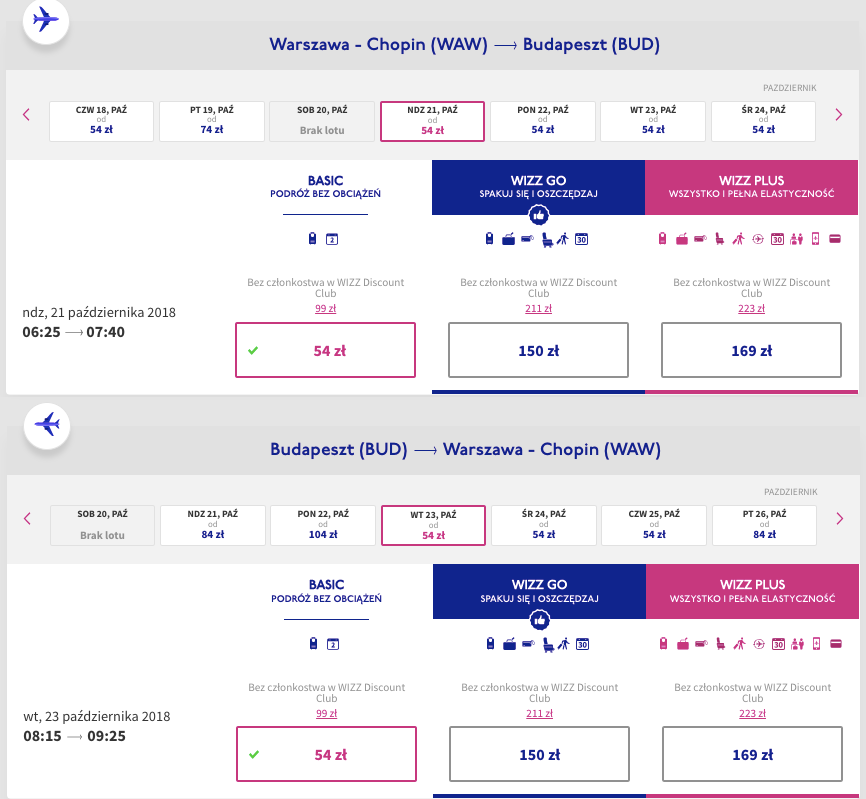The width and height of the screenshot is (866, 799).
Task: Choose the return WIZZ GO 150 zł fare
Action: pos(540,754)
